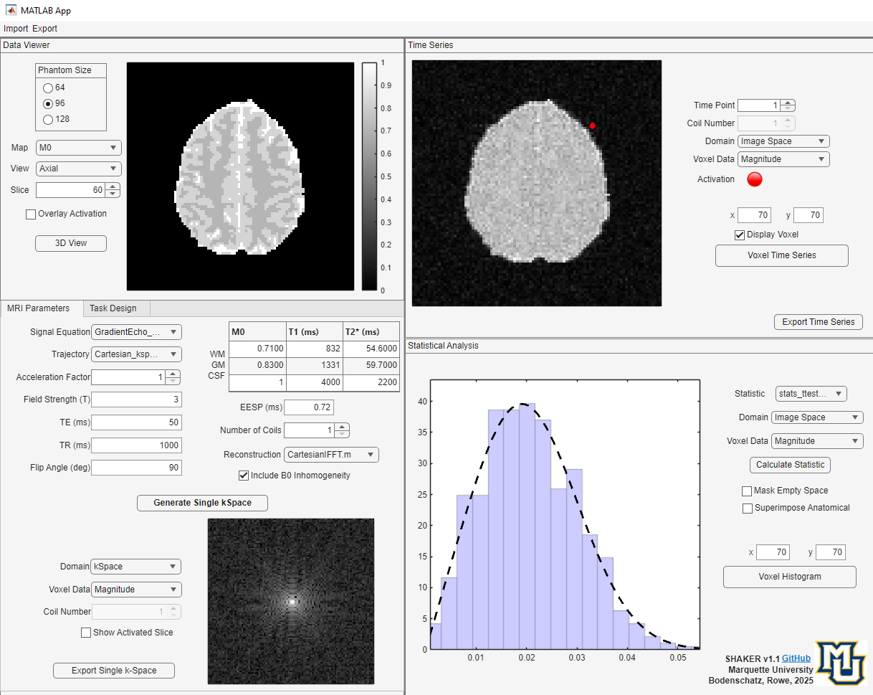Screen dimensions: 873x695
Task: Click the Statistical Analysis y coordinate field
Action: [x=831, y=552]
